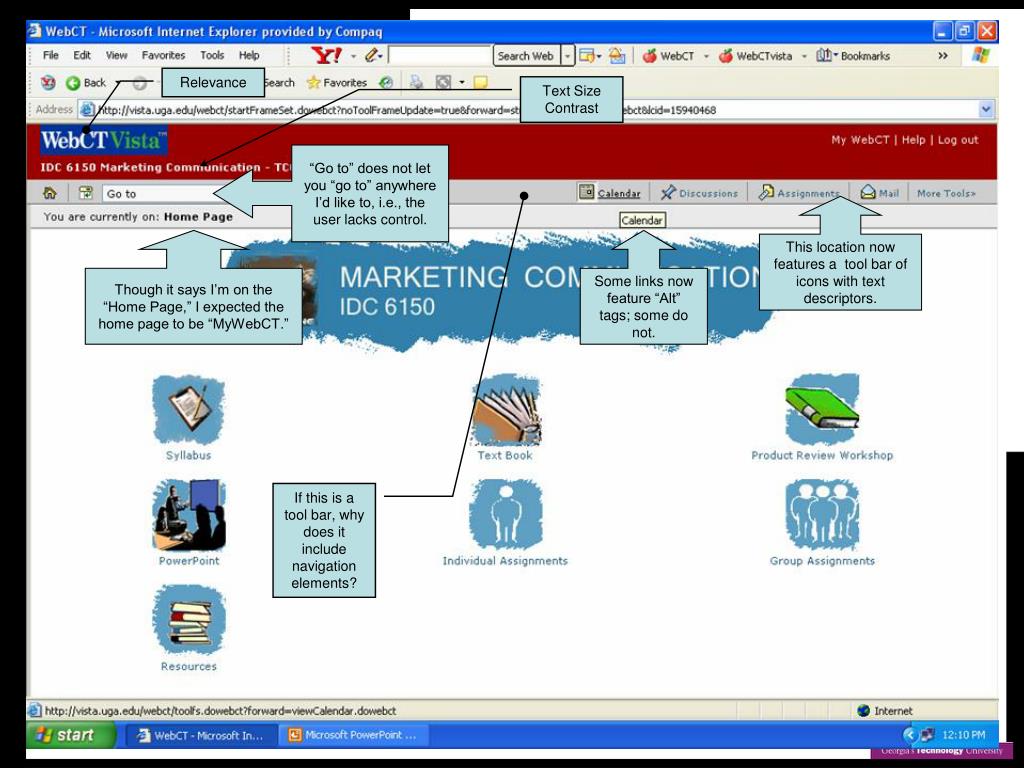Click the Discussions pushpin icon
This screenshot has width=1024, height=768.
click(667, 193)
